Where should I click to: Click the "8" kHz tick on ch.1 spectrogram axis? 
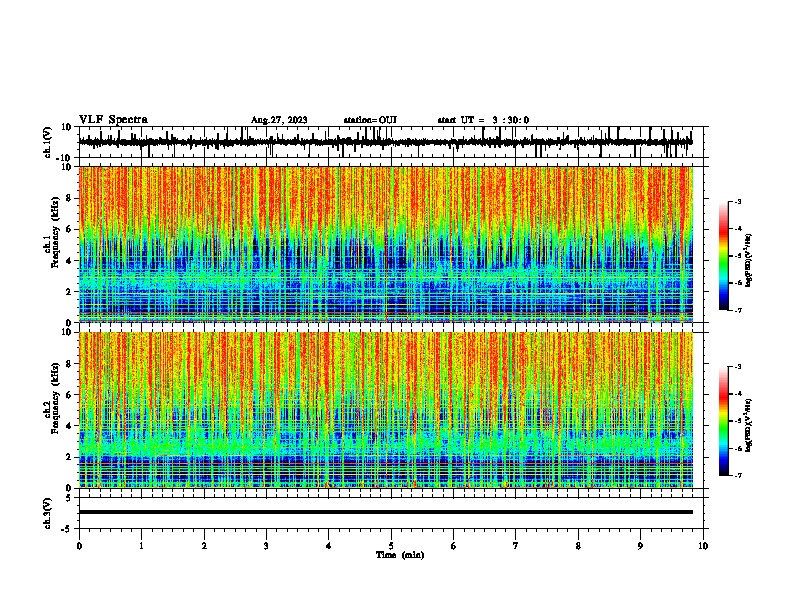[70, 198]
